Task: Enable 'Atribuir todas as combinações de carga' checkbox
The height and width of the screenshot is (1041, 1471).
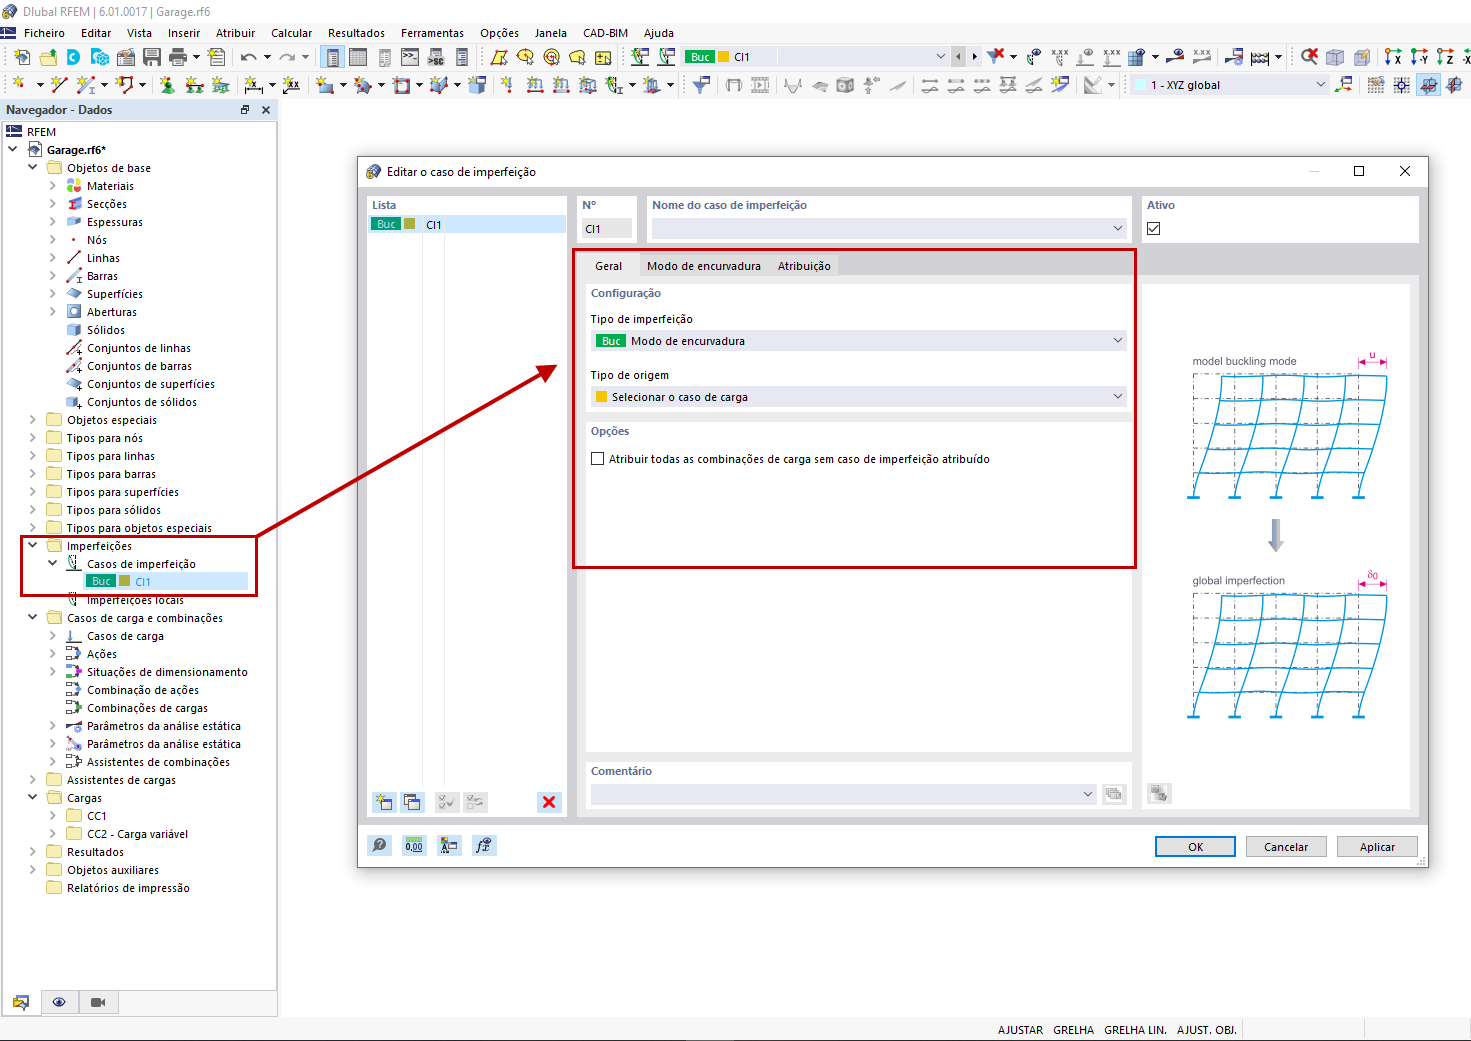Action: click(598, 458)
